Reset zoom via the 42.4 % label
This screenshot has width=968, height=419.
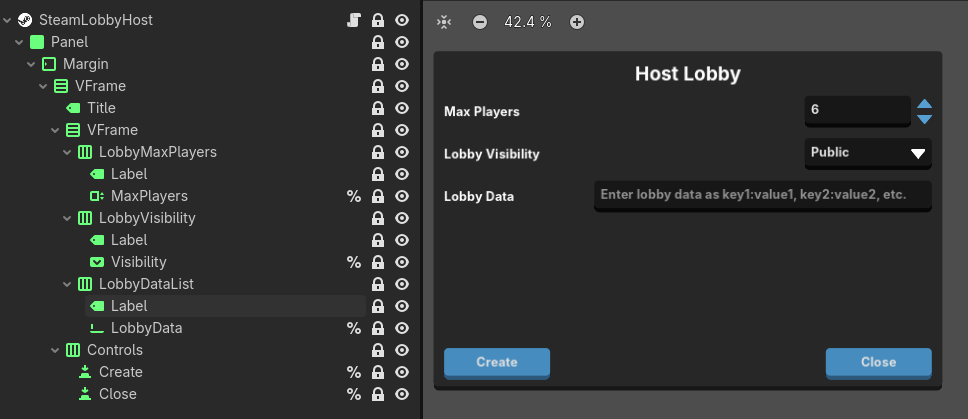tap(528, 22)
